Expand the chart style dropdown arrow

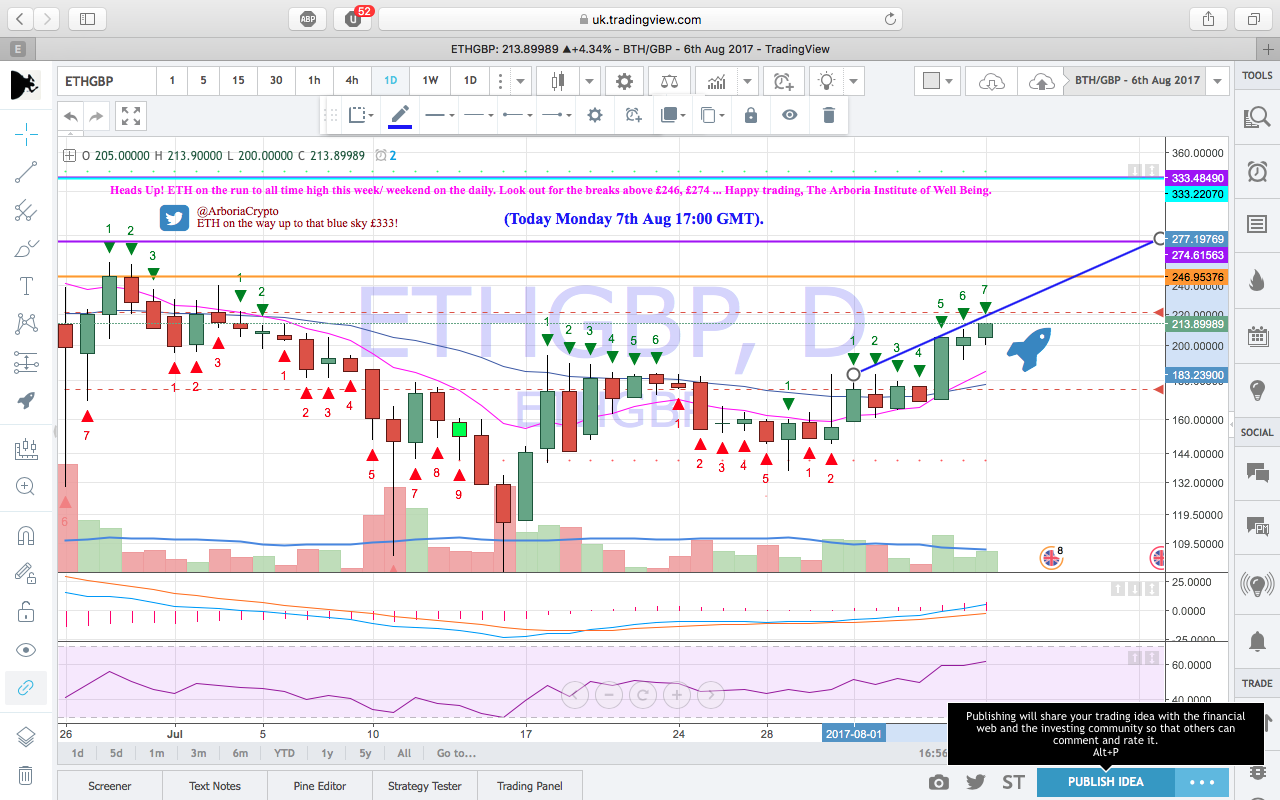[589, 81]
